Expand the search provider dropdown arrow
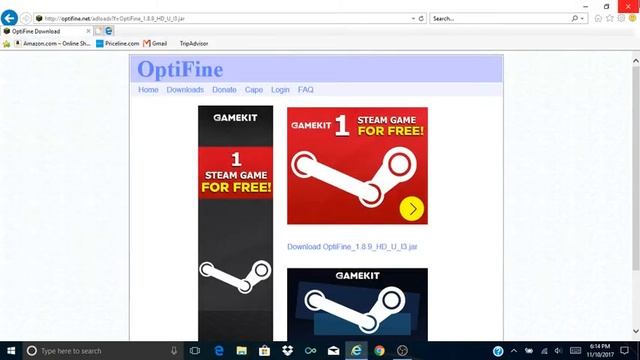Image resolution: width=640 pixels, height=360 pixels. point(582,18)
